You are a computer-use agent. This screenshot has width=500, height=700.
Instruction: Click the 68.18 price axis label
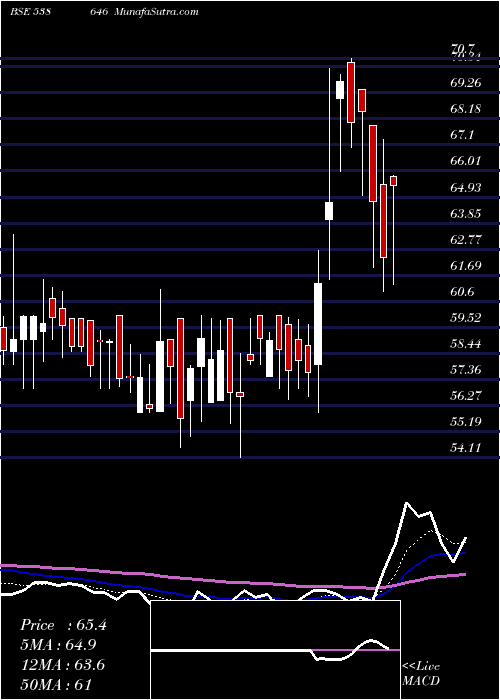coord(466,108)
